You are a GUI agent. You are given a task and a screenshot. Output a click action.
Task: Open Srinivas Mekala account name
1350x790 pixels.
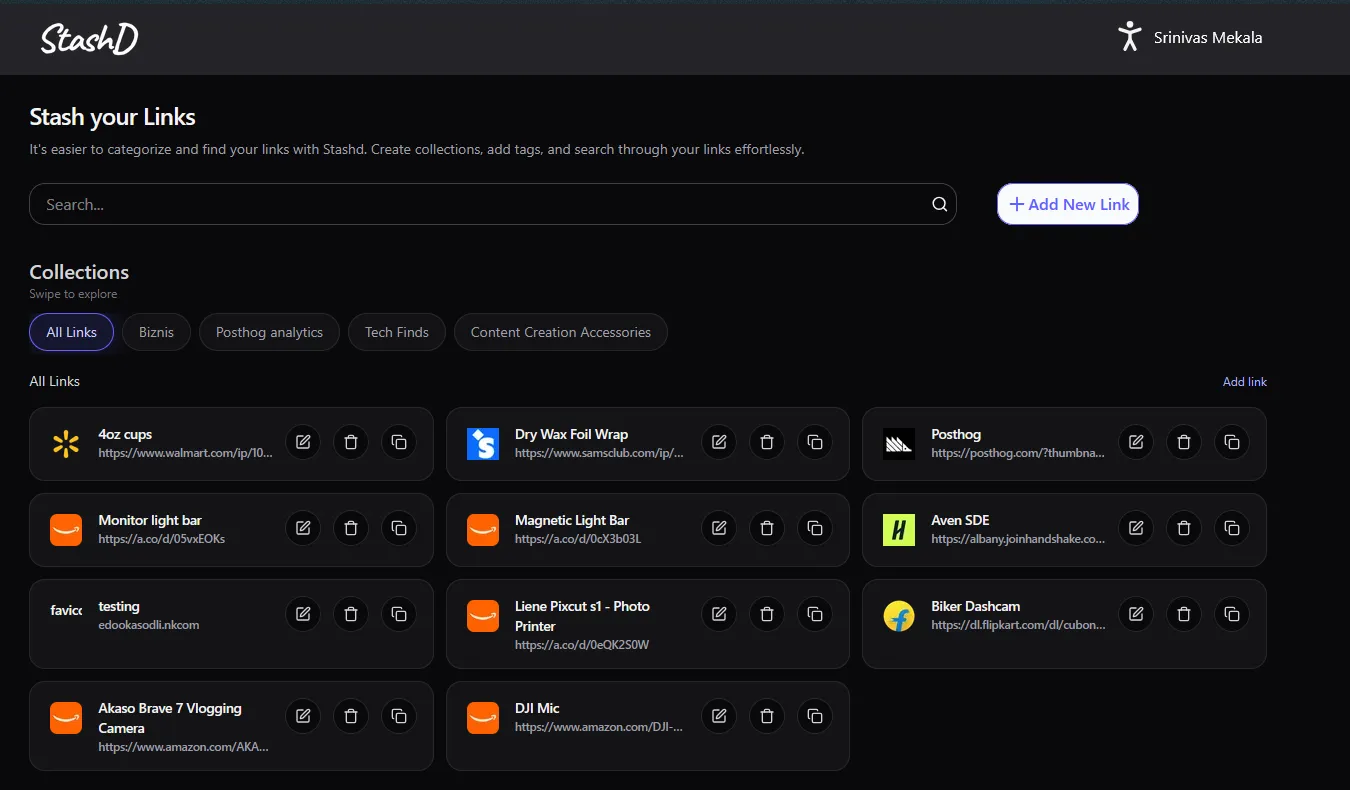(x=1208, y=38)
